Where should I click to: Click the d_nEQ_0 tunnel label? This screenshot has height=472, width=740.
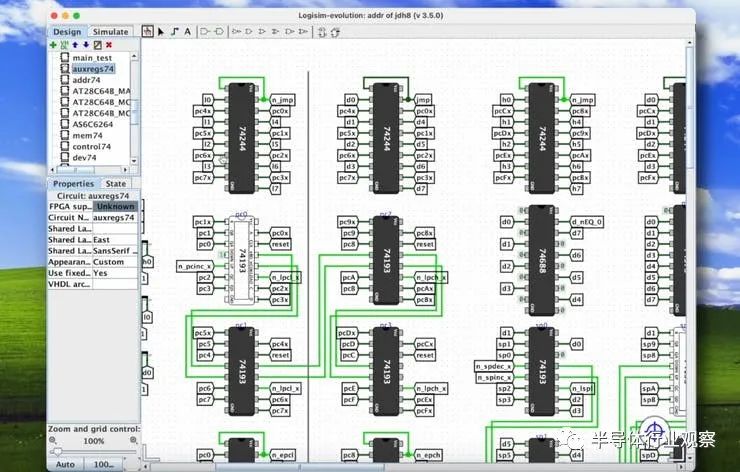[587, 221]
